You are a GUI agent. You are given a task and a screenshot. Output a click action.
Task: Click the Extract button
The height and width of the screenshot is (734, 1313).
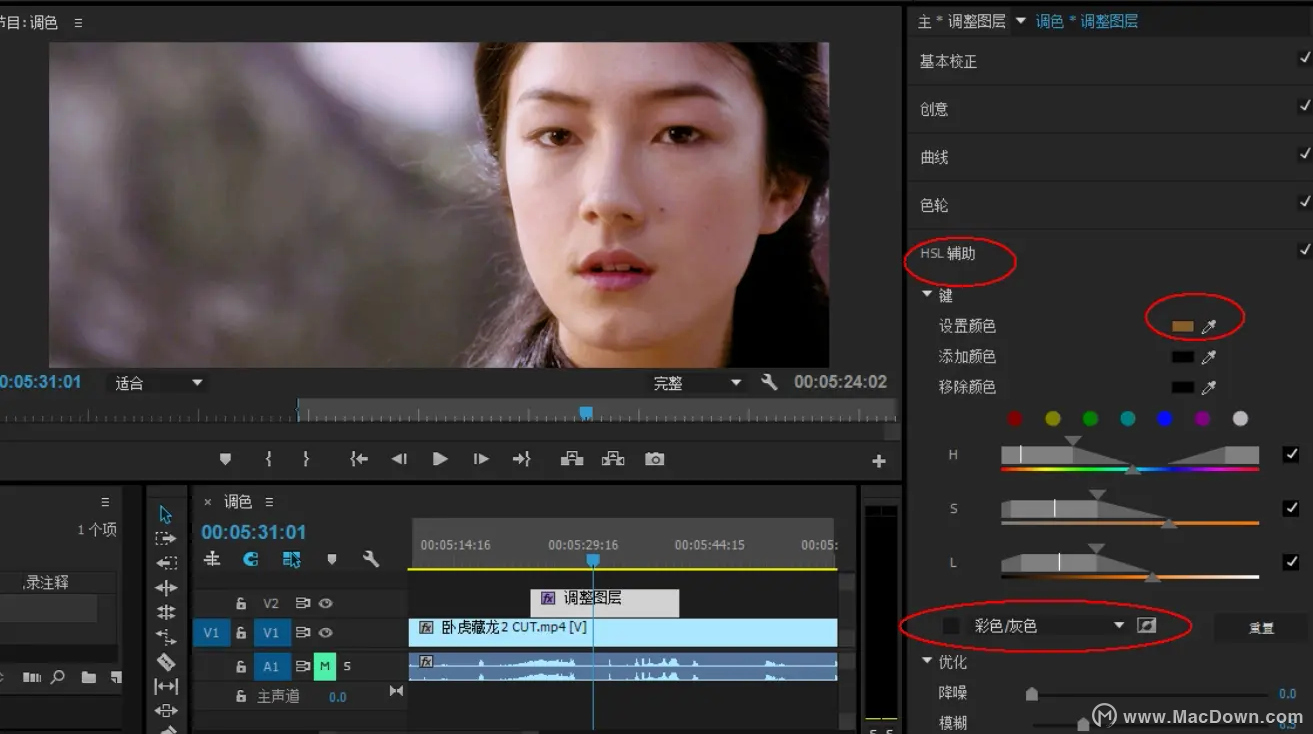(613, 459)
